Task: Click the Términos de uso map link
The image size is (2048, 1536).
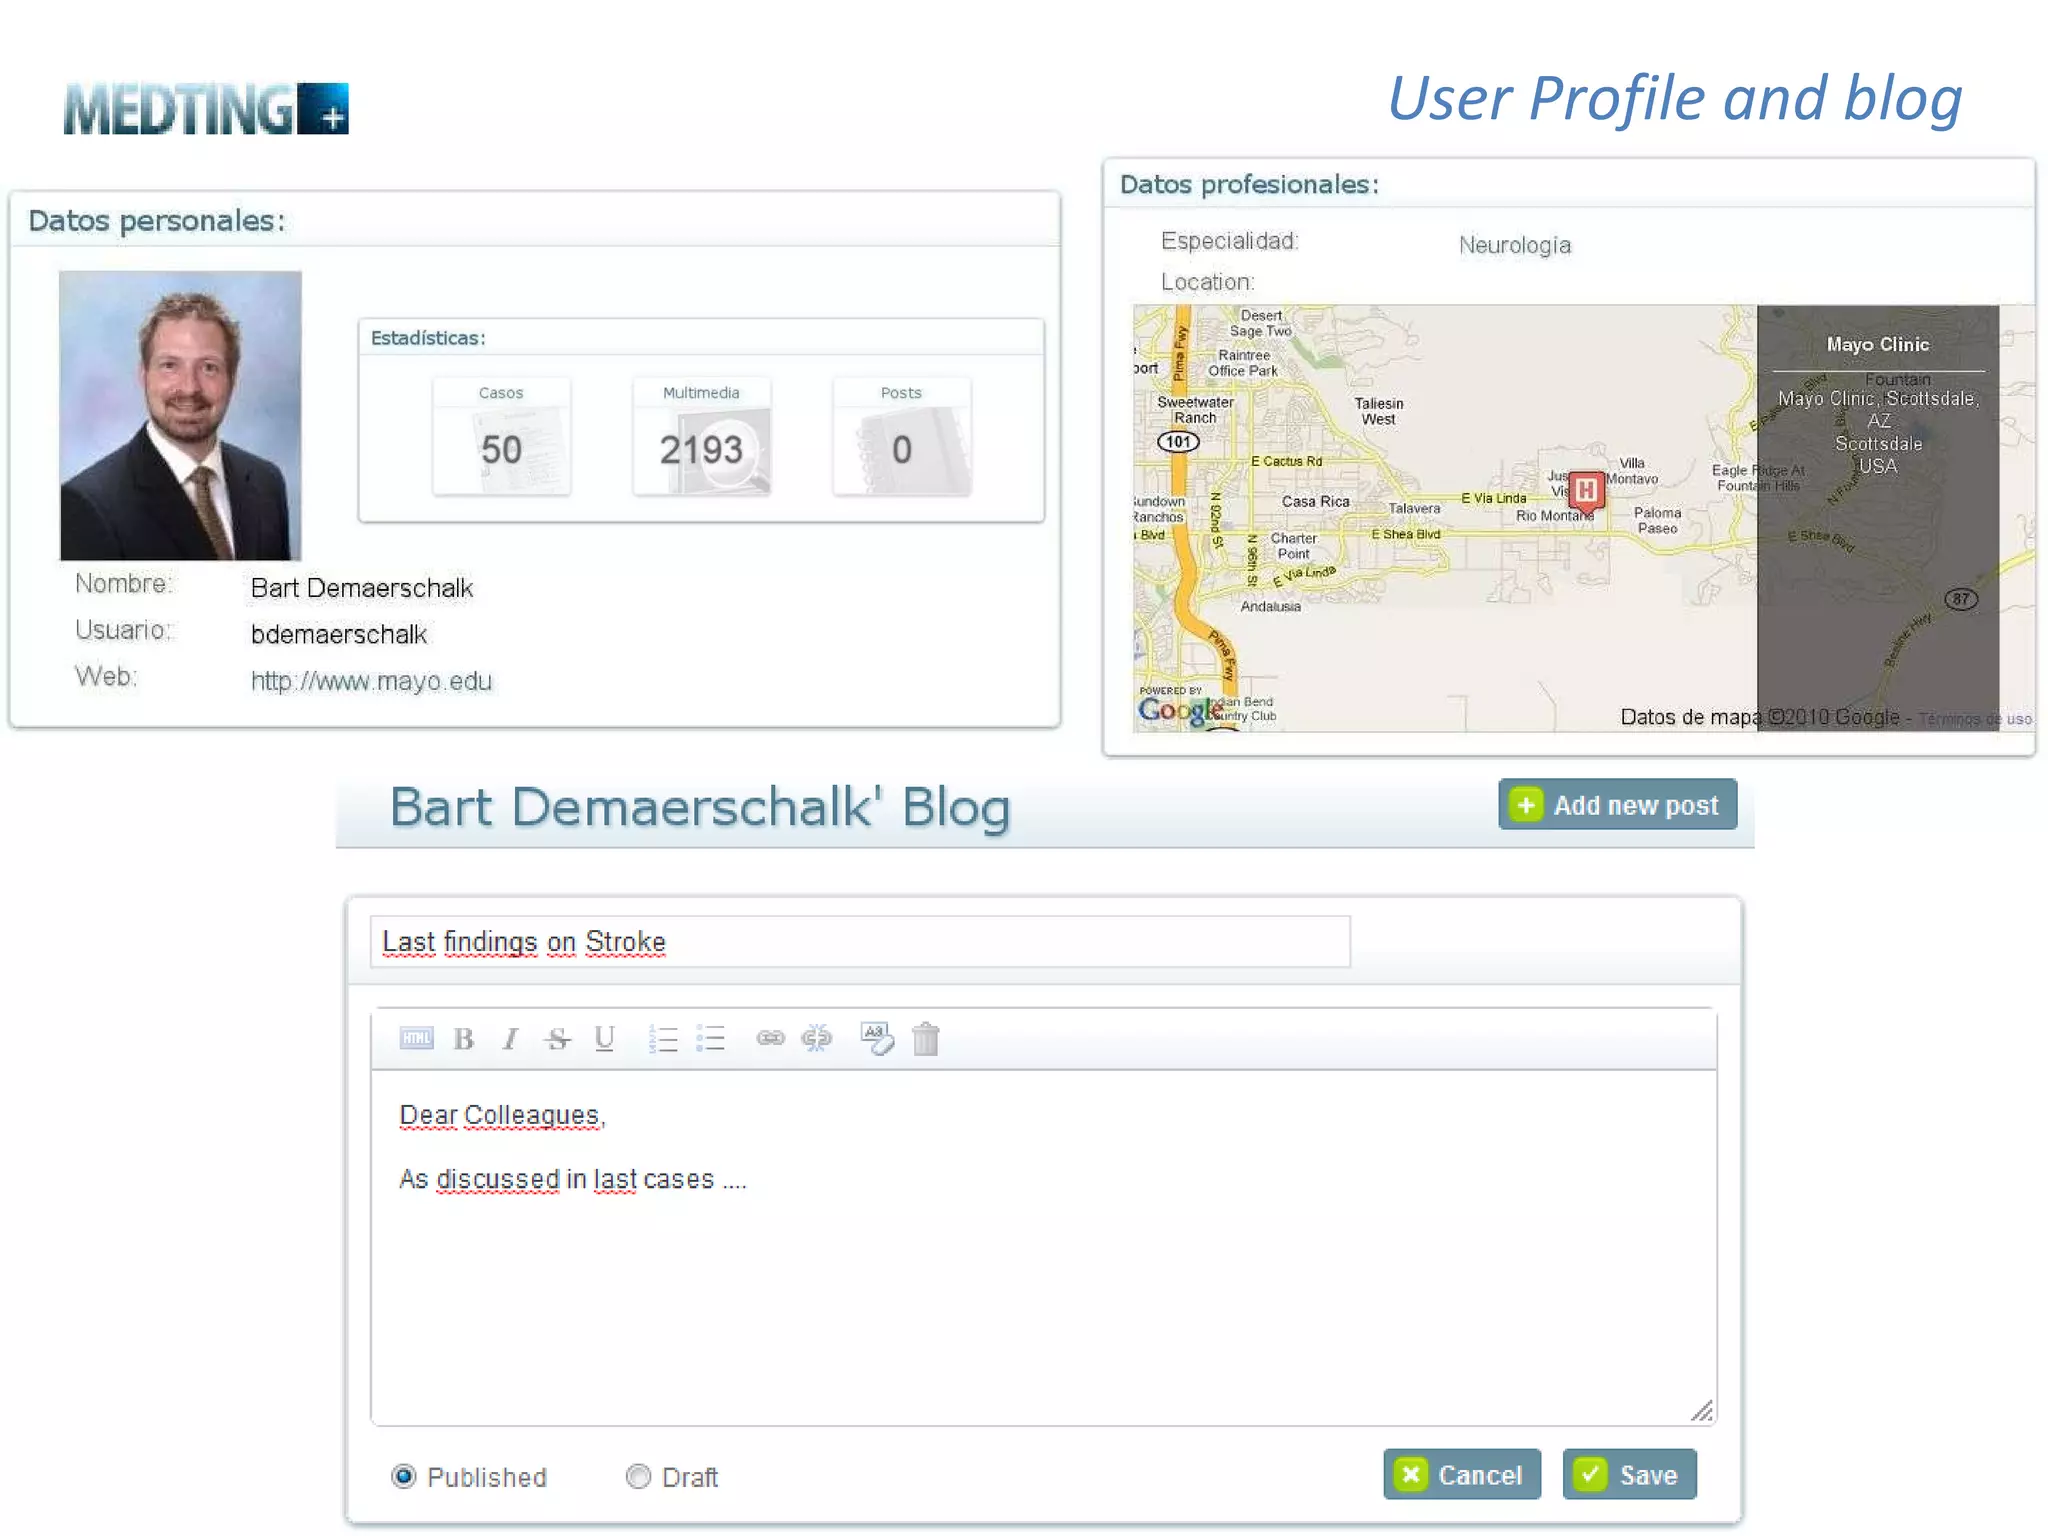Action: click(1975, 719)
